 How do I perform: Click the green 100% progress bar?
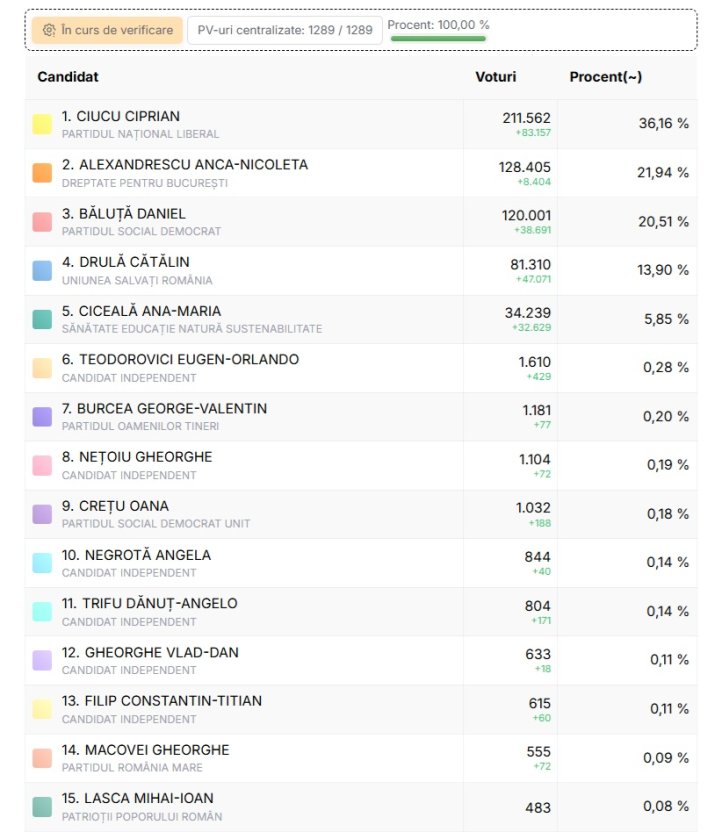tap(438, 39)
